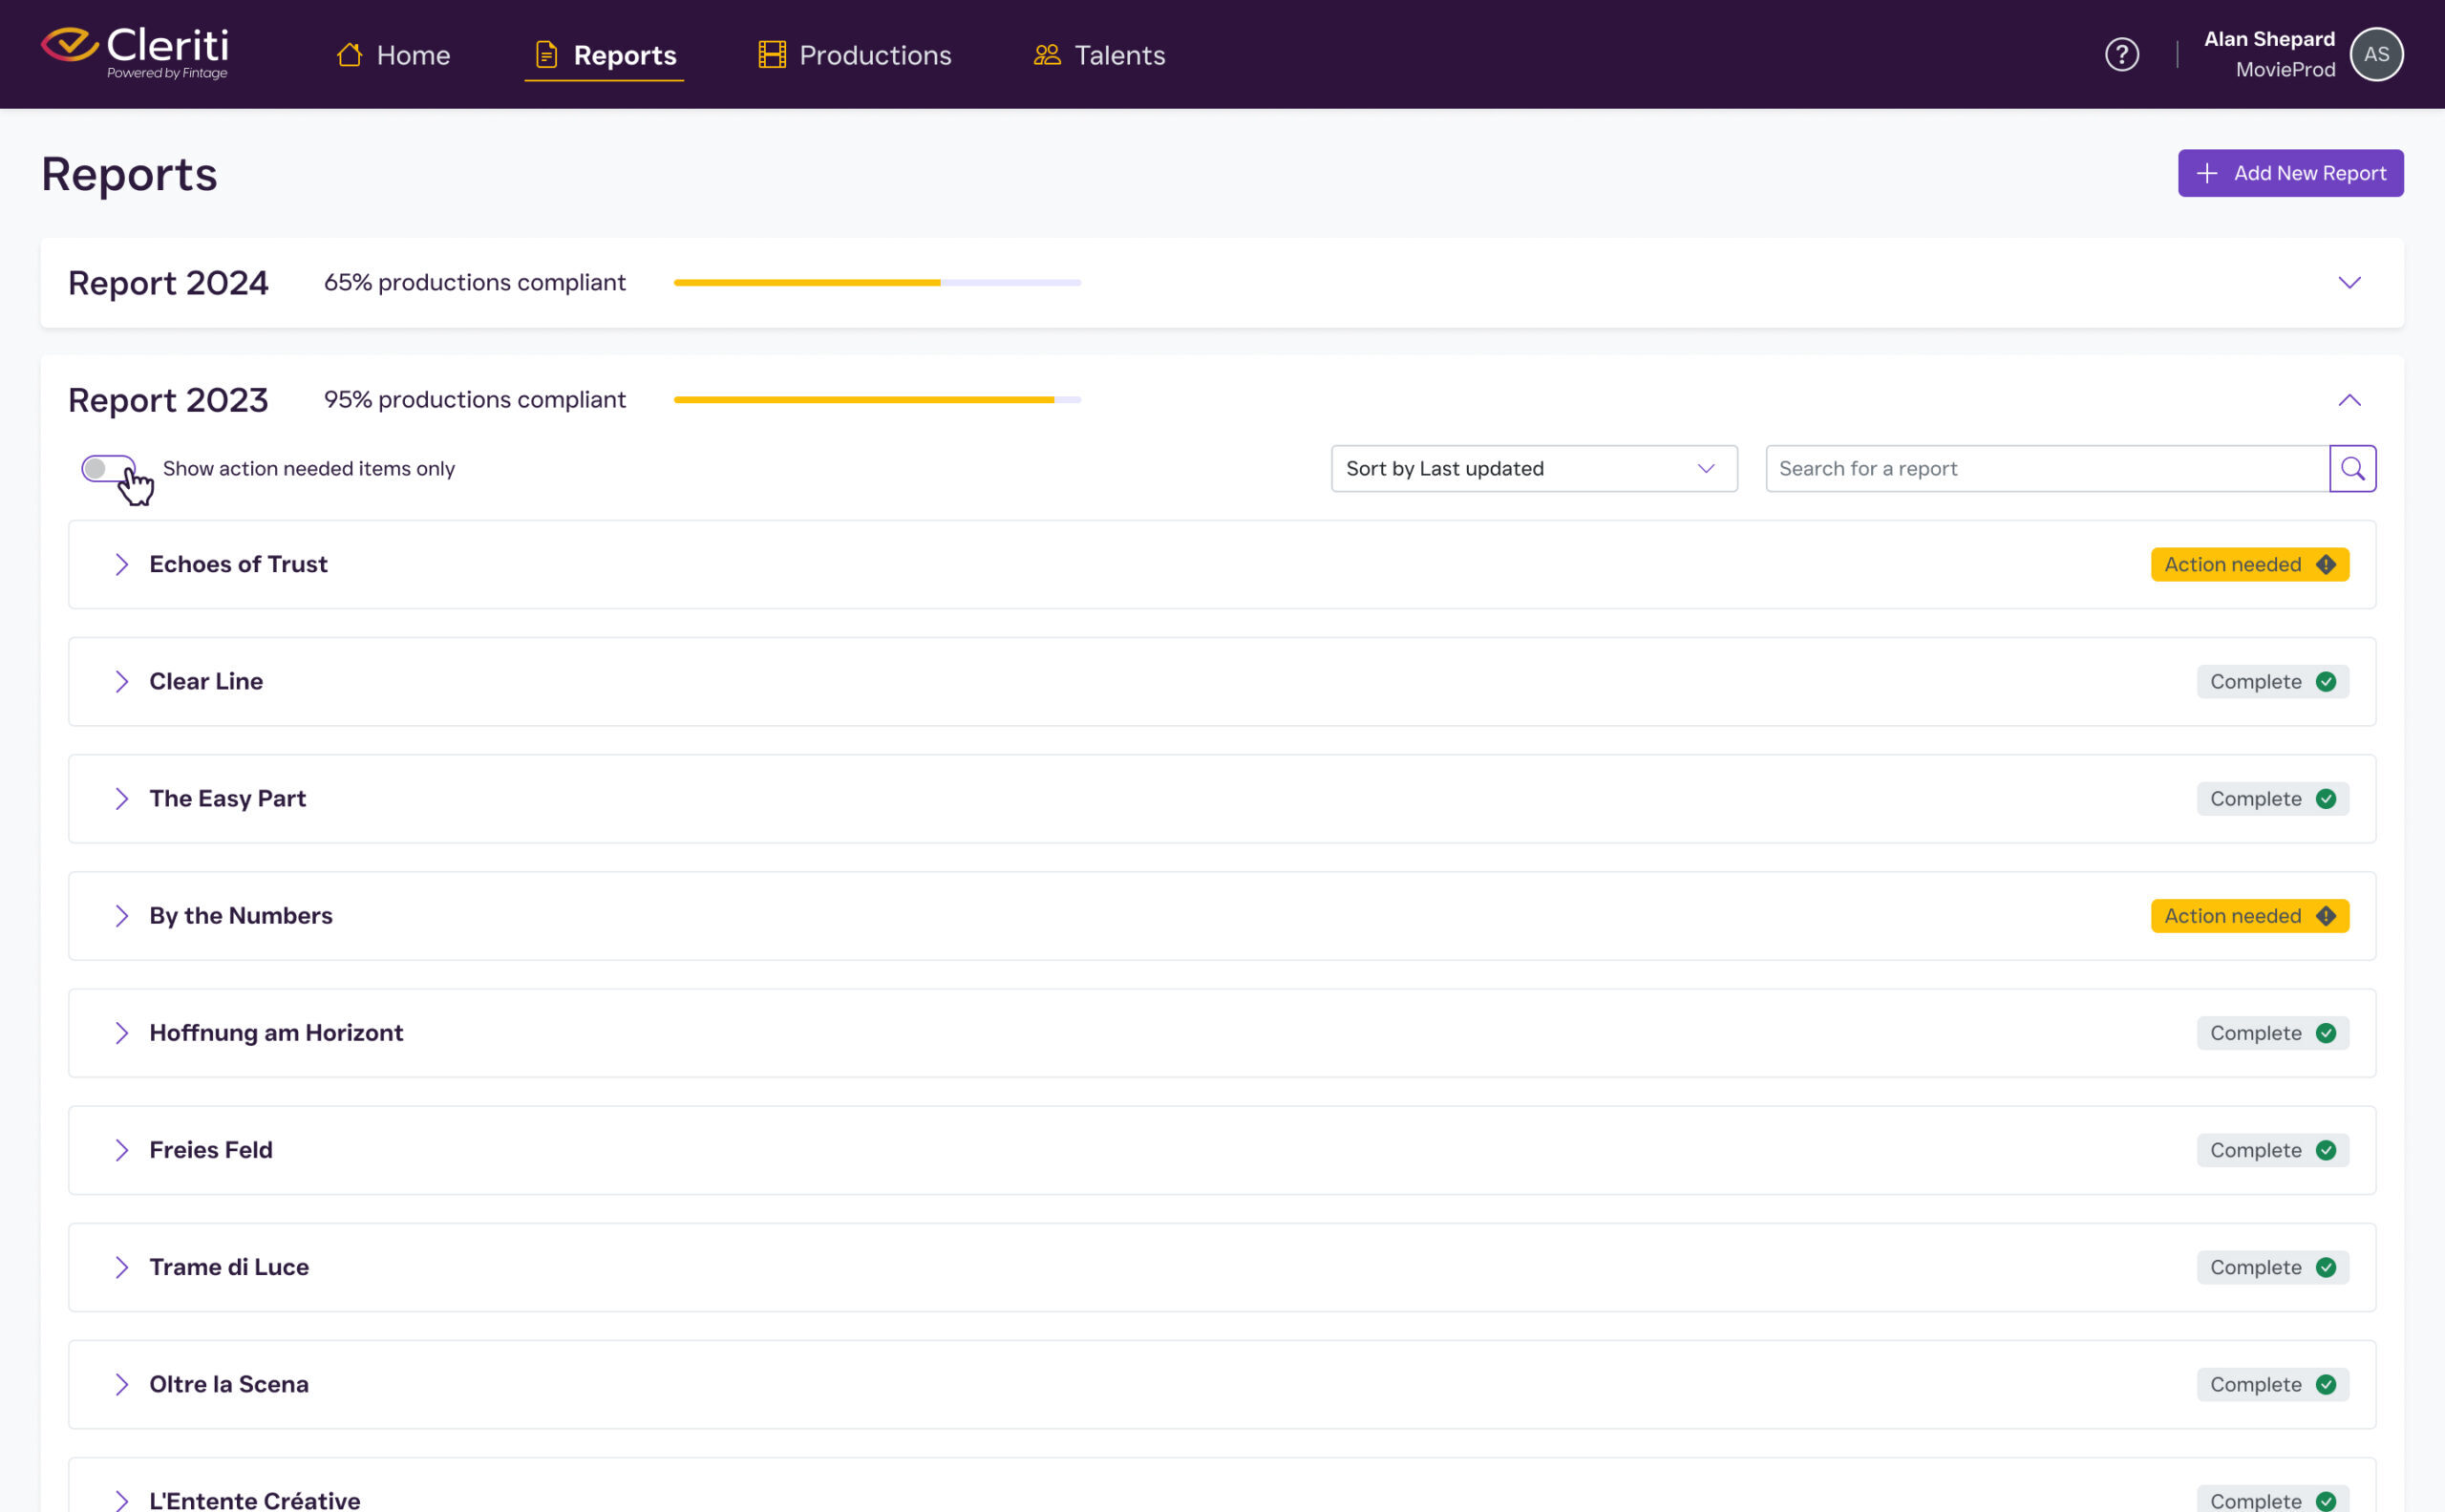Click the Alan Shepard user name
This screenshot has height=1512, width=2445.
pos(2269,39)
